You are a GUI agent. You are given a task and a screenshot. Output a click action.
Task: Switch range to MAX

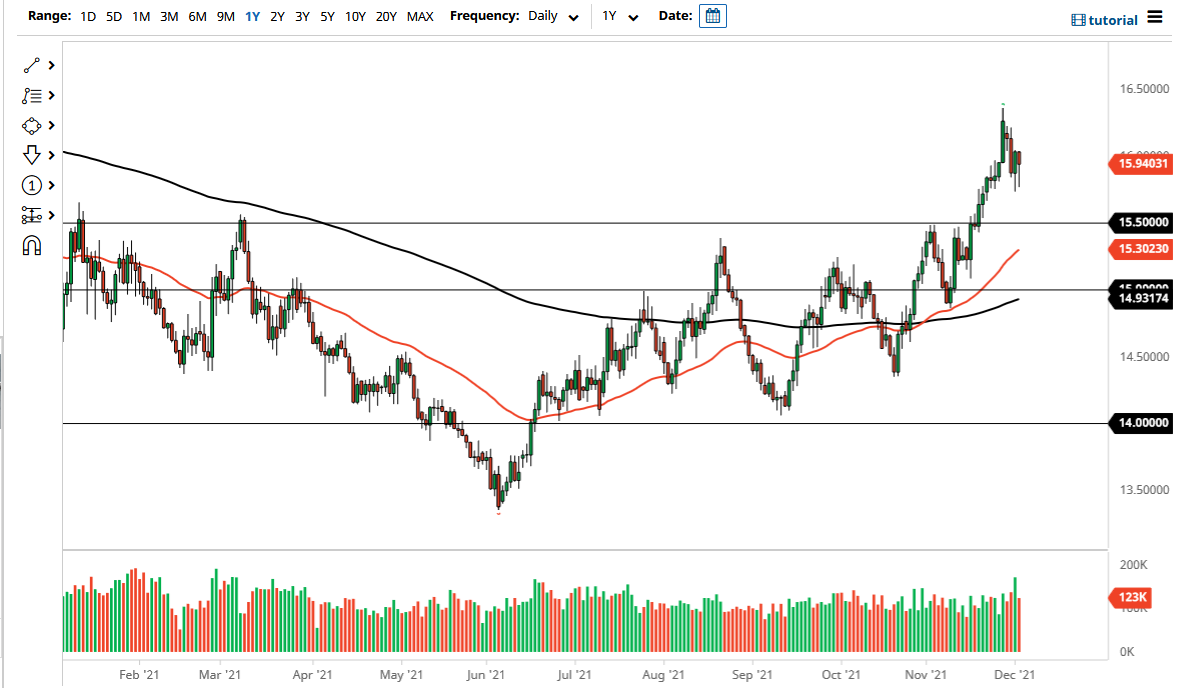coord(420,16)
